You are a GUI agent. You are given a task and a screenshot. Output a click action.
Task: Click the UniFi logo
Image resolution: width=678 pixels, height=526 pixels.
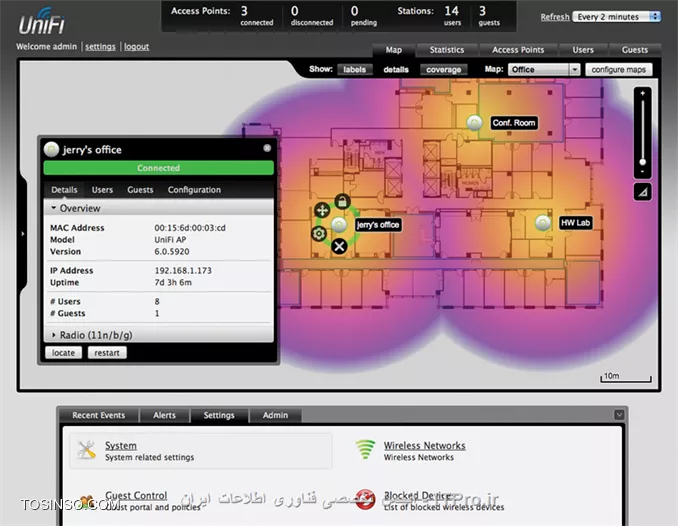pyautogui.click(x=42, y=21)
